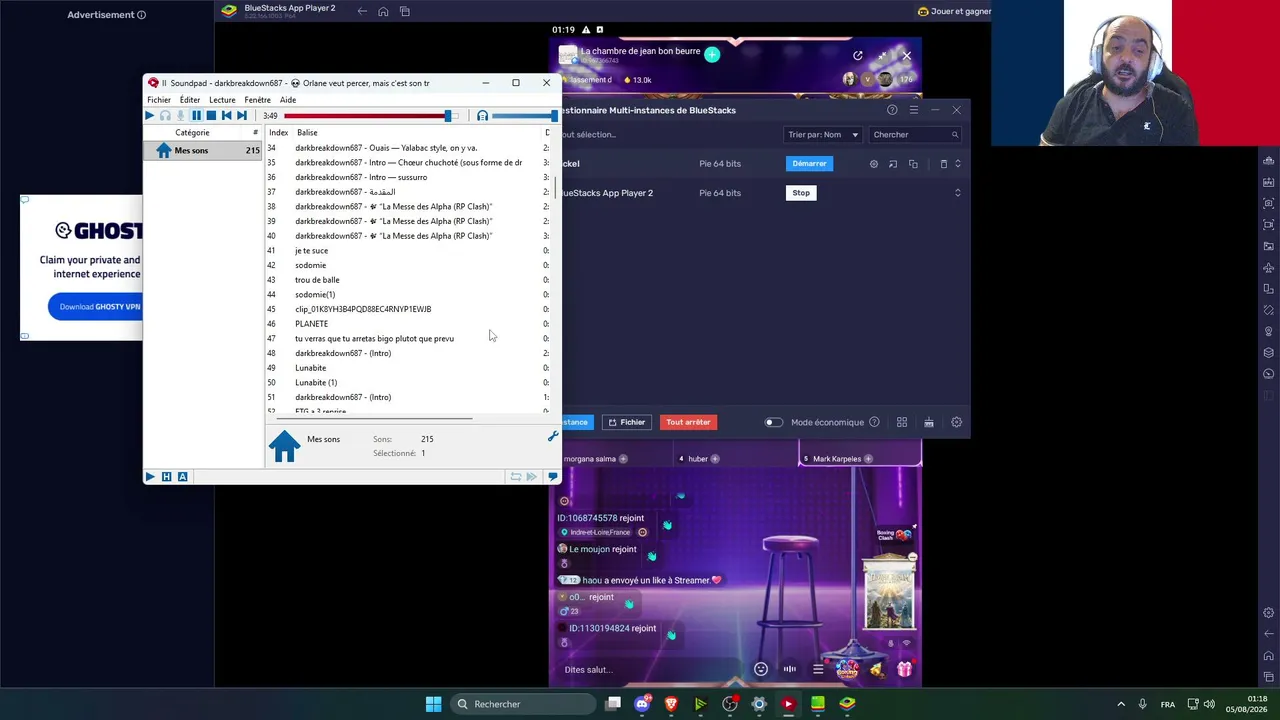Image resolution: width=1280 pixels, height=720 pixels.
Task: Select 'tu verras que tu arretas bigo plutot que prevu'
Action: [407, 339]
